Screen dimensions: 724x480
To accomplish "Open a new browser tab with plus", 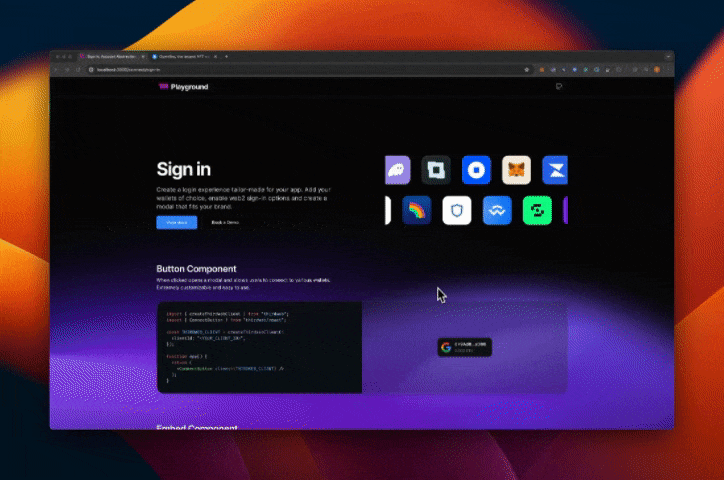I will [x=226, y=56].
